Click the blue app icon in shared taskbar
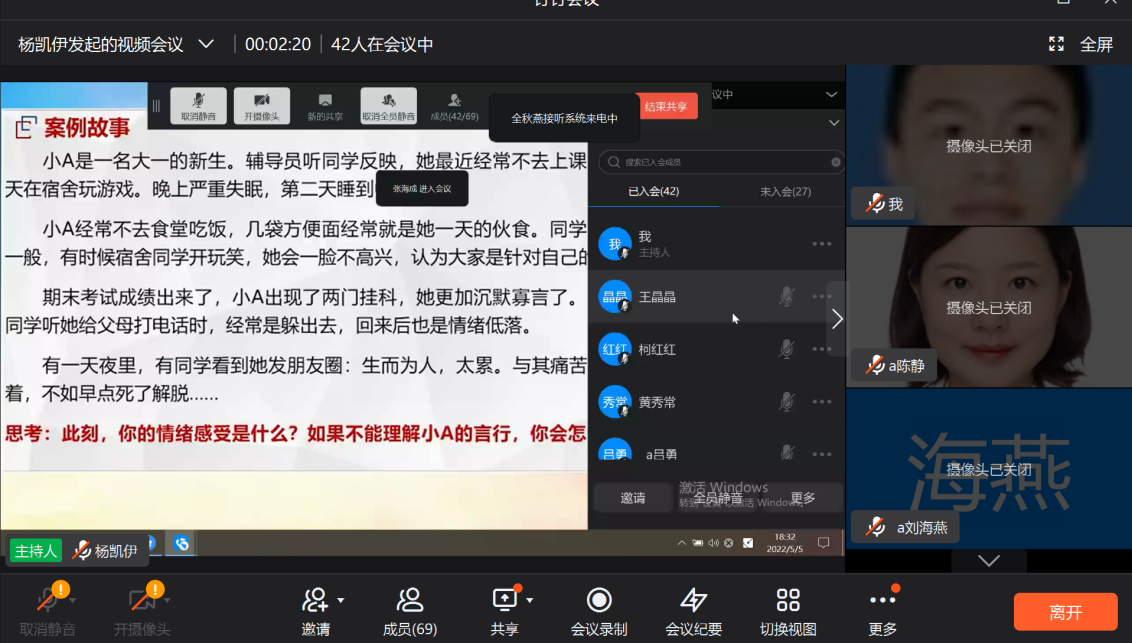The width and height of the screenshot is (1132, 643). (x=181, y=543)
